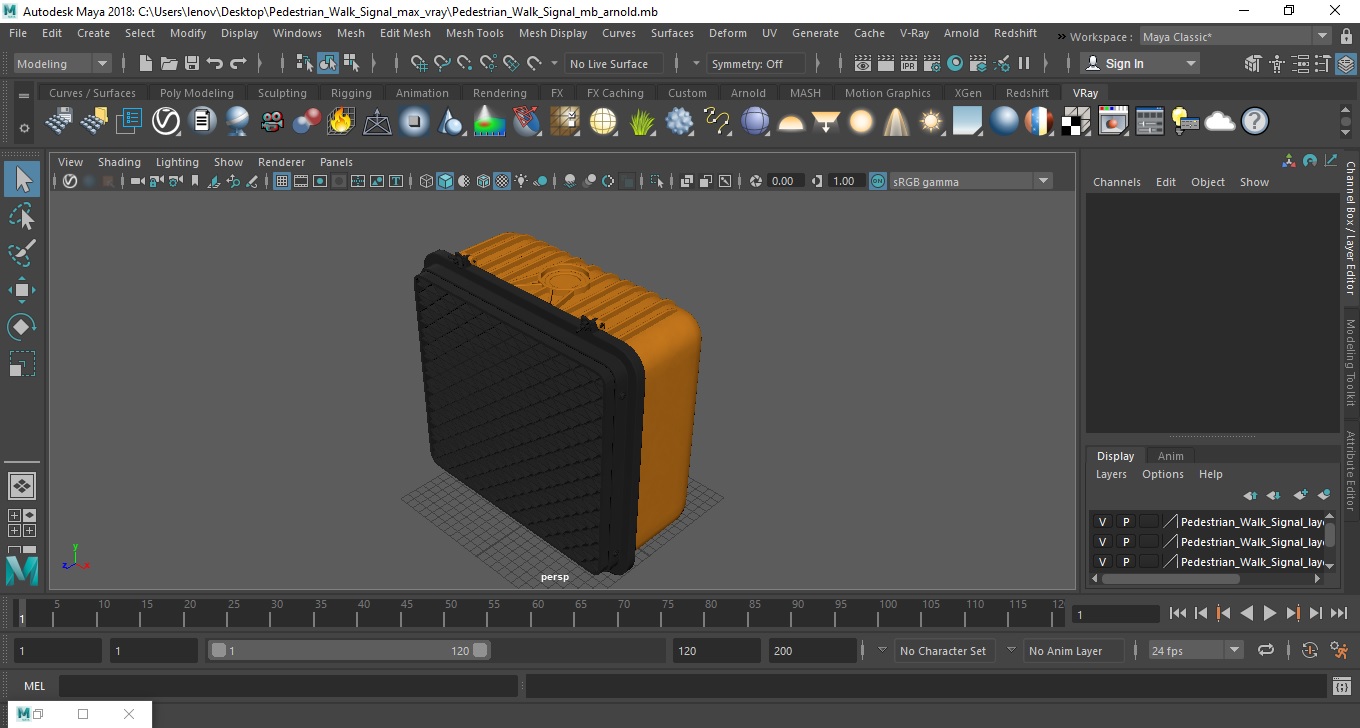Click the V-Ray logo shelf icon
1360x728 pixels.
click(x=165, y=121)
